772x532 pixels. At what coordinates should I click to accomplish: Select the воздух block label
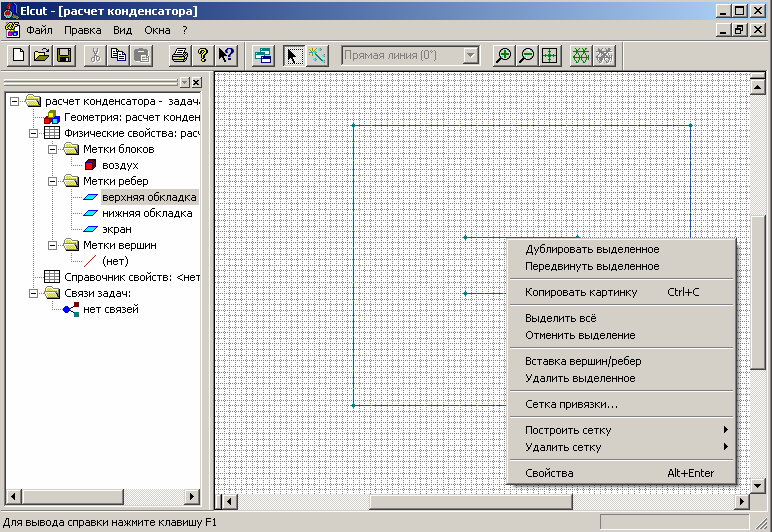(x=120, y=165)
